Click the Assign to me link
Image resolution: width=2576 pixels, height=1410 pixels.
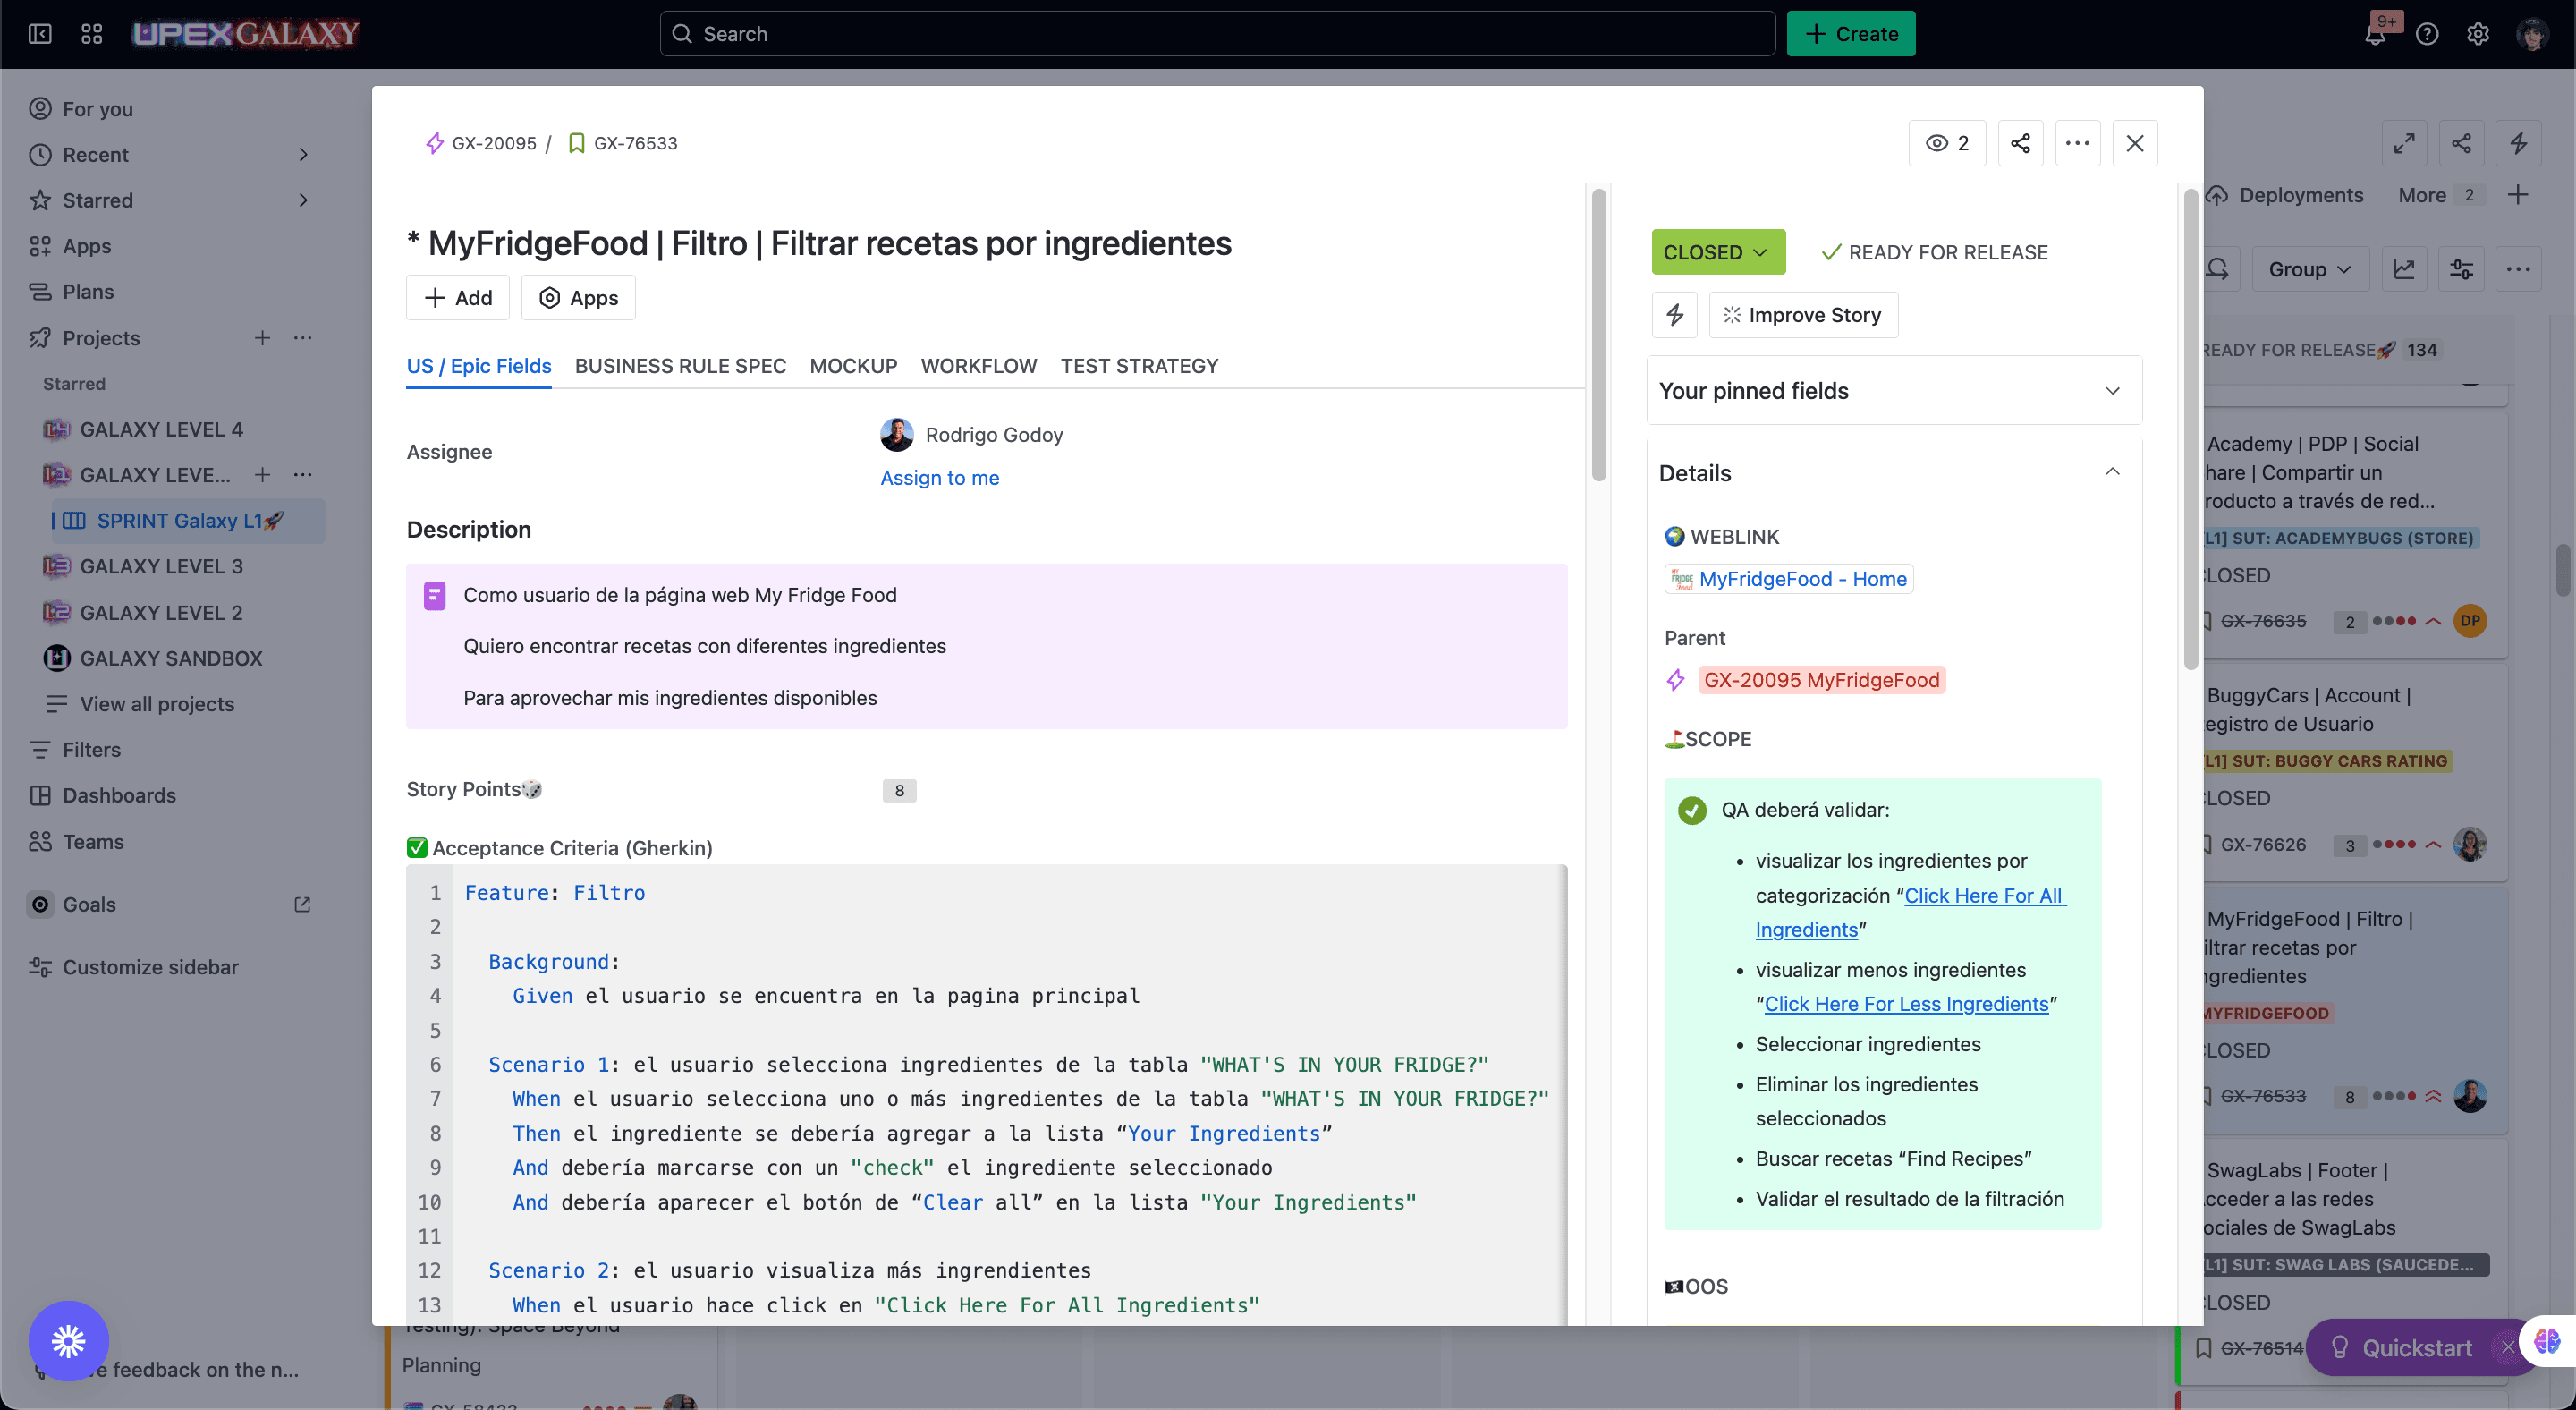[939, 478]
